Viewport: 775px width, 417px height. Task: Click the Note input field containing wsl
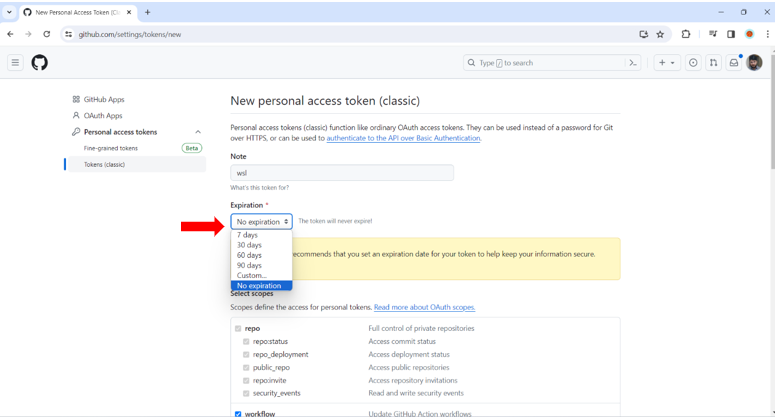[342, 173]
